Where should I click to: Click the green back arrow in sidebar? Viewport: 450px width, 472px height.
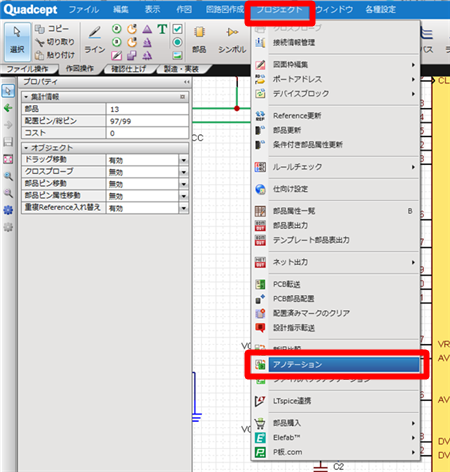(8, 108)
